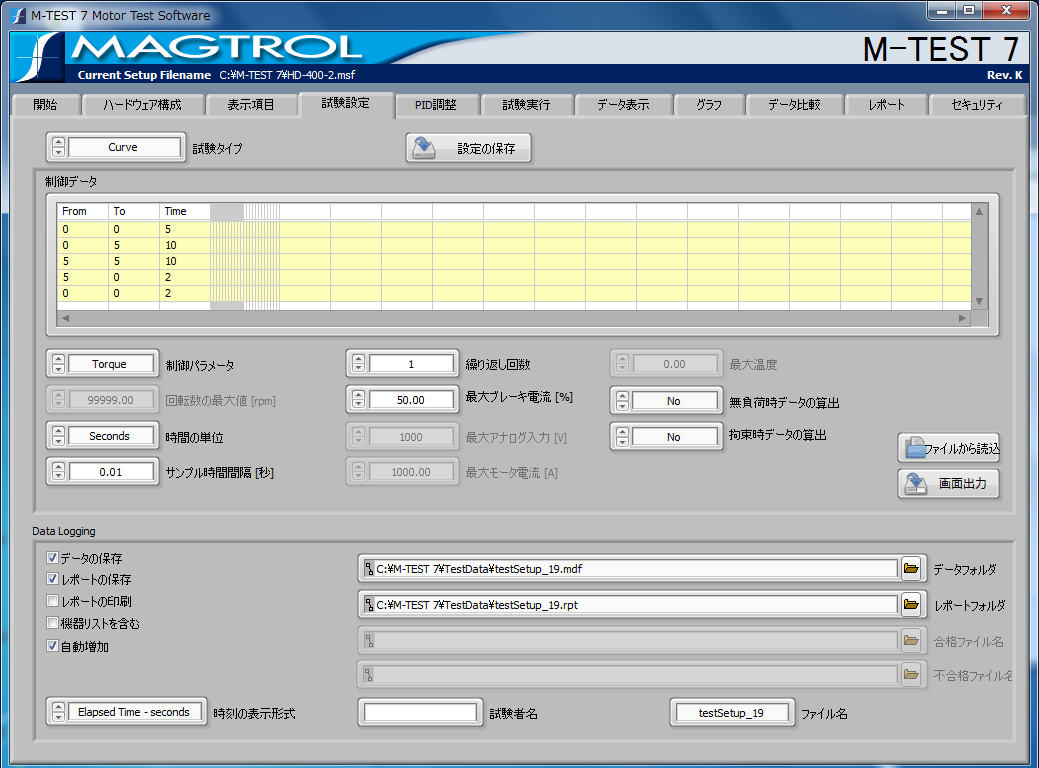Click the Magtrol logo icon in the banner
Image resolution: width=1039 pixels, height=768 pixels.
pos(38,58)
